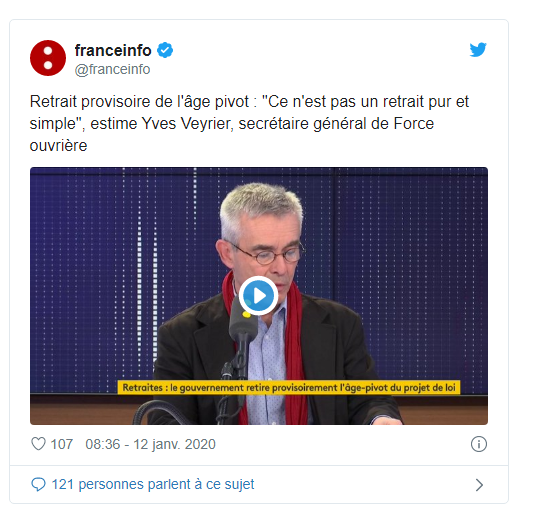The height and width of the screenshot is (515, 536).
Task: Click the 107 likes count
Action: 62,444
